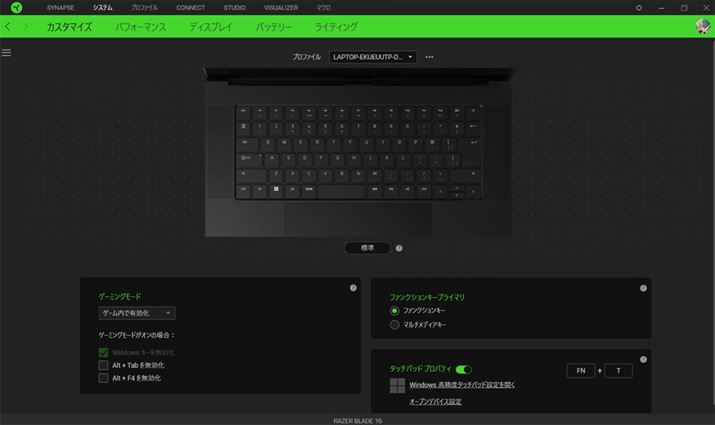Viewport: 715px width, 425px height.
Task: Open the システム top menu
Action: point(103,8)
